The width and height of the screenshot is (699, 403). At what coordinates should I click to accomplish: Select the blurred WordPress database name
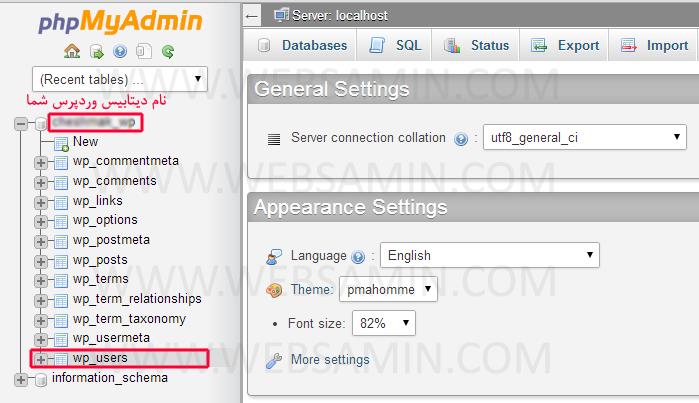95,122
